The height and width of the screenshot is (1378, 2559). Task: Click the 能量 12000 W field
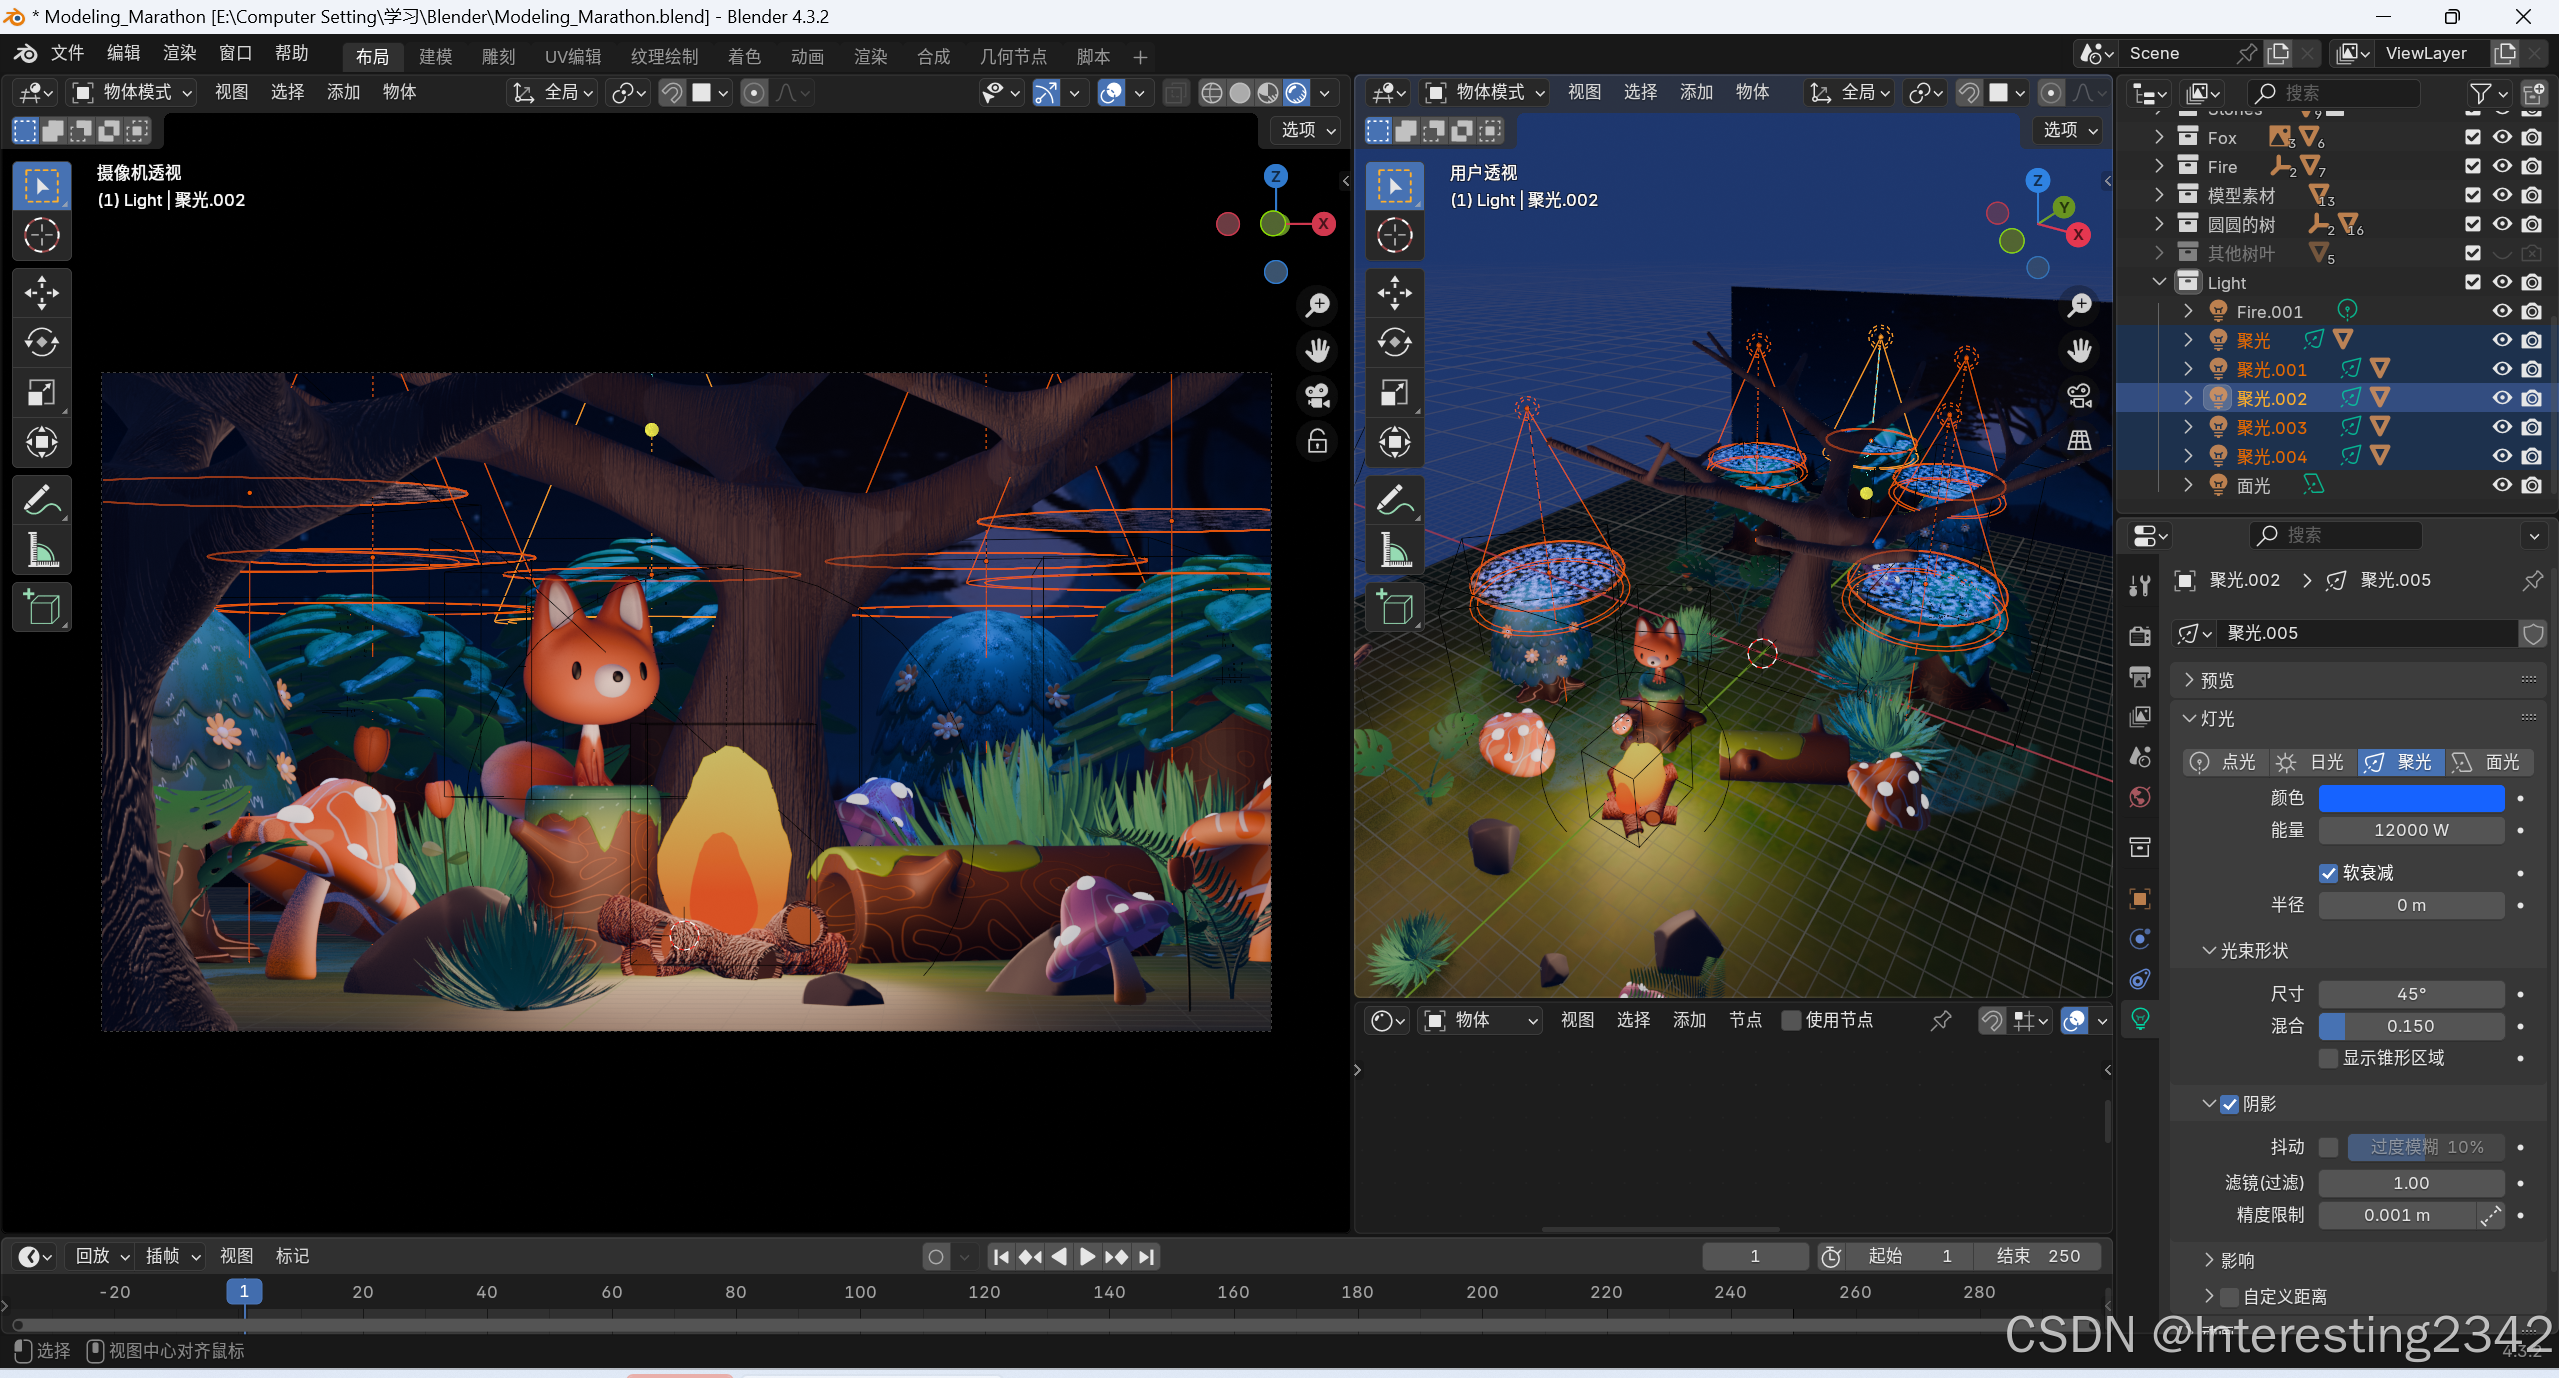click(x=2410, y=830)
